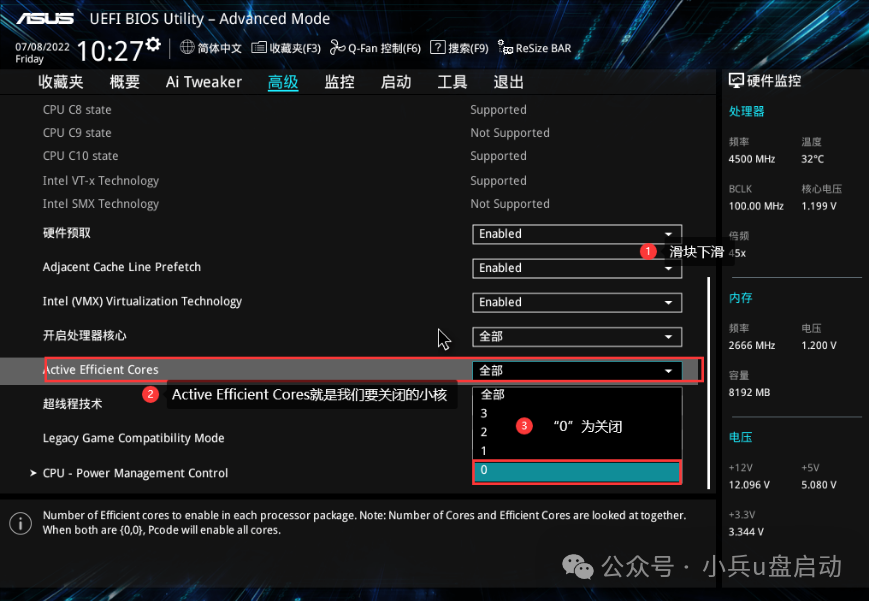869x601 pixels.
Task: Click the settings gear next to the clock
Action: [x=154, y=44]
